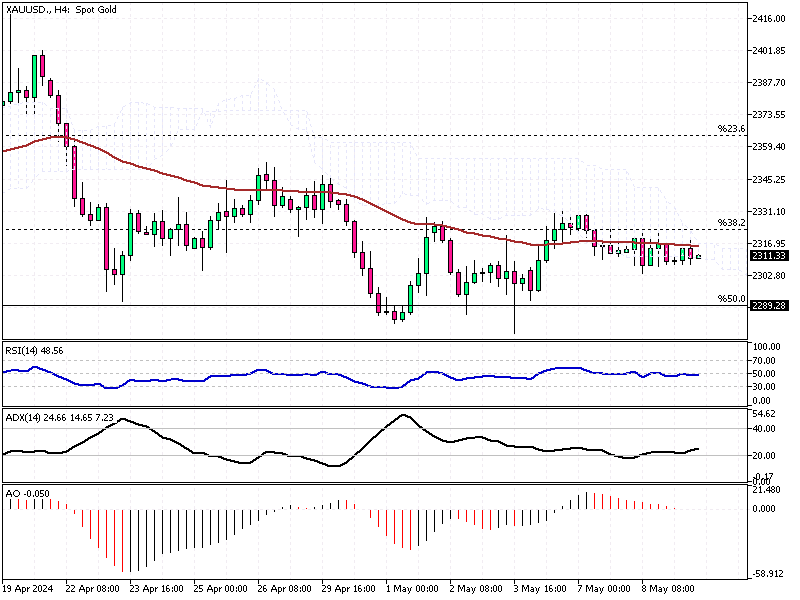Select the 19 Apr 2024 date label
Viewport: 800px width, 600px height.
coord(28,590)
